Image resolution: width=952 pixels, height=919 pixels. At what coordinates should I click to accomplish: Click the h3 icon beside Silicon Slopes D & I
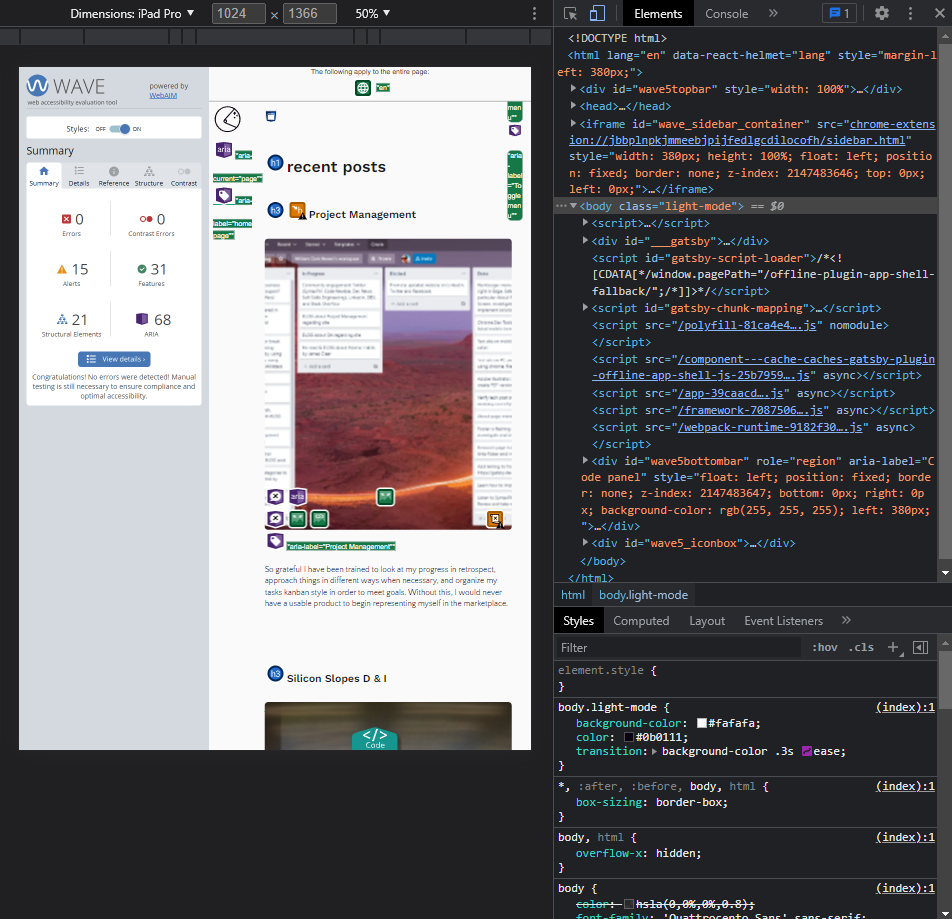276,674
